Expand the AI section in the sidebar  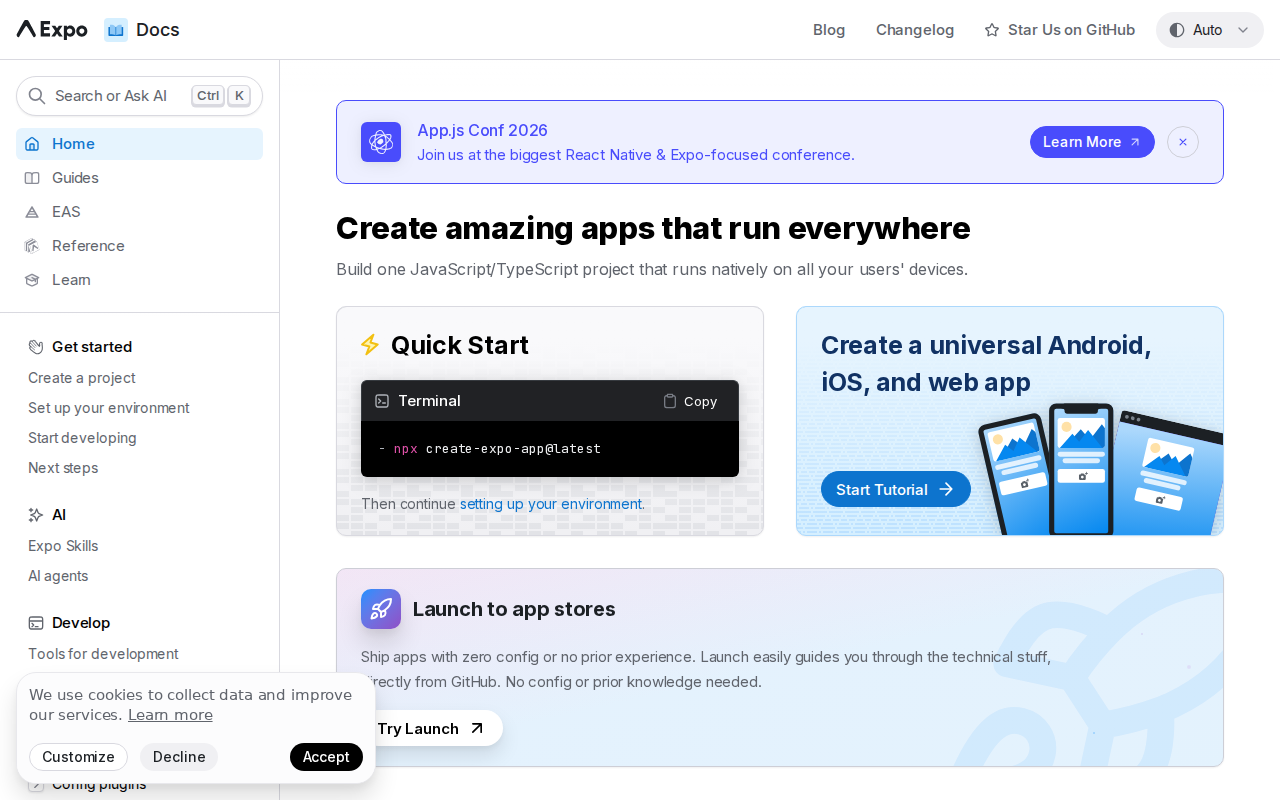pyautogui.click(x=58, y=514)
